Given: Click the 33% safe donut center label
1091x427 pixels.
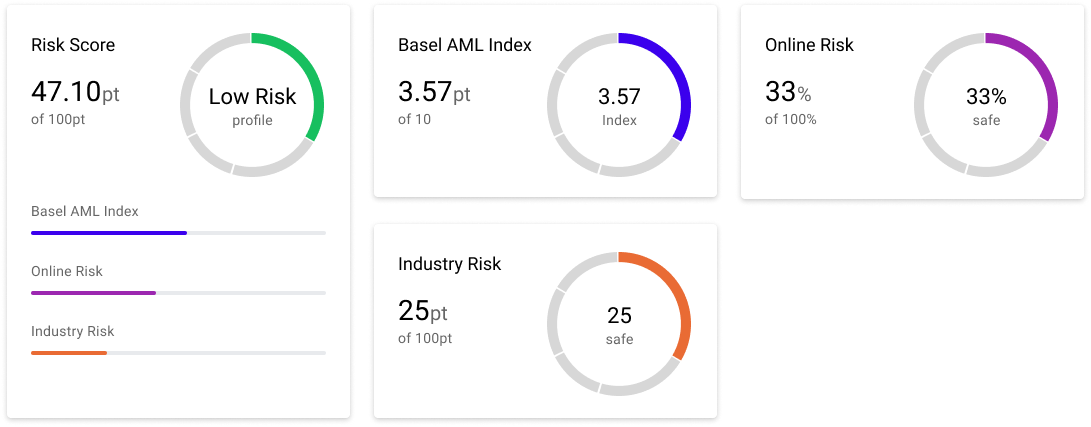Looking at the screenshot, I should tap(986, 106).
